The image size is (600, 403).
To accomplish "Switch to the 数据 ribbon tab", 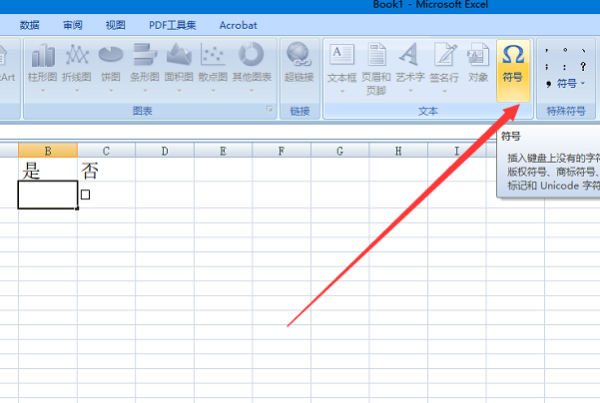I will coord(29,25).
